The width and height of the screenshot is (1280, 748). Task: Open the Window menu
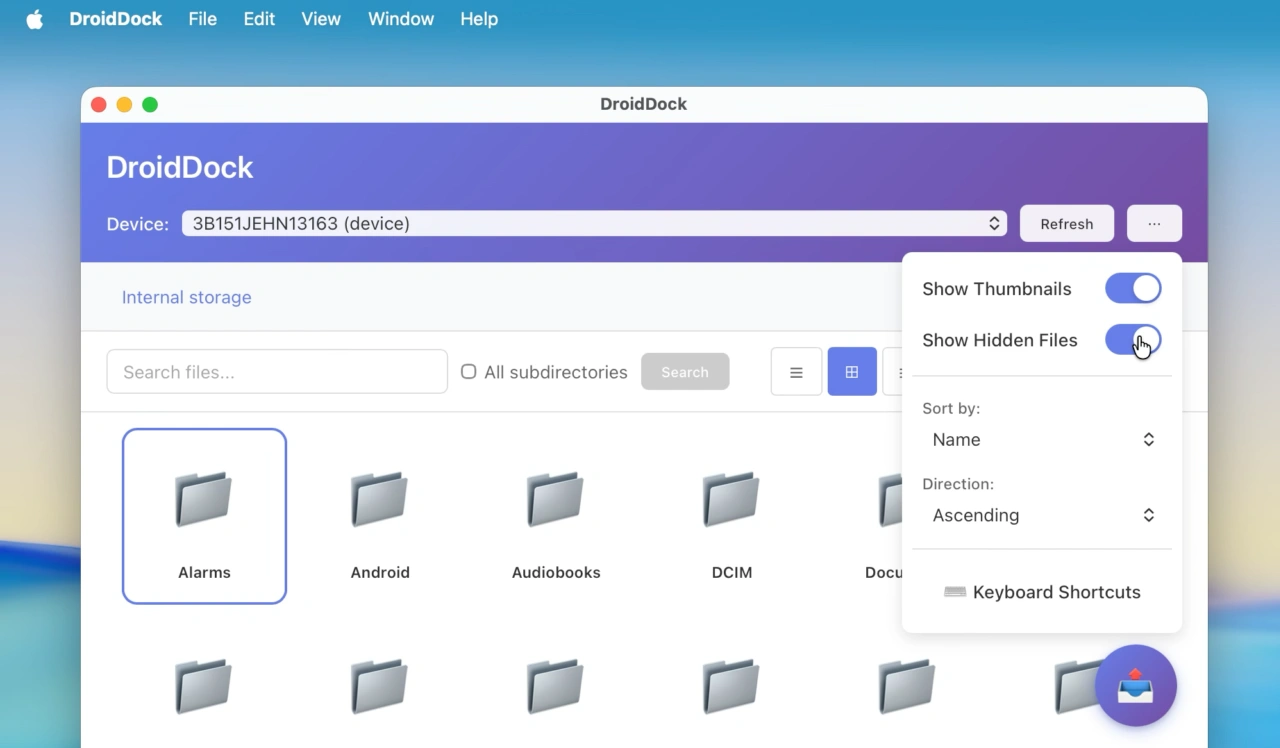pyautogui.click(x=400, y=19)
